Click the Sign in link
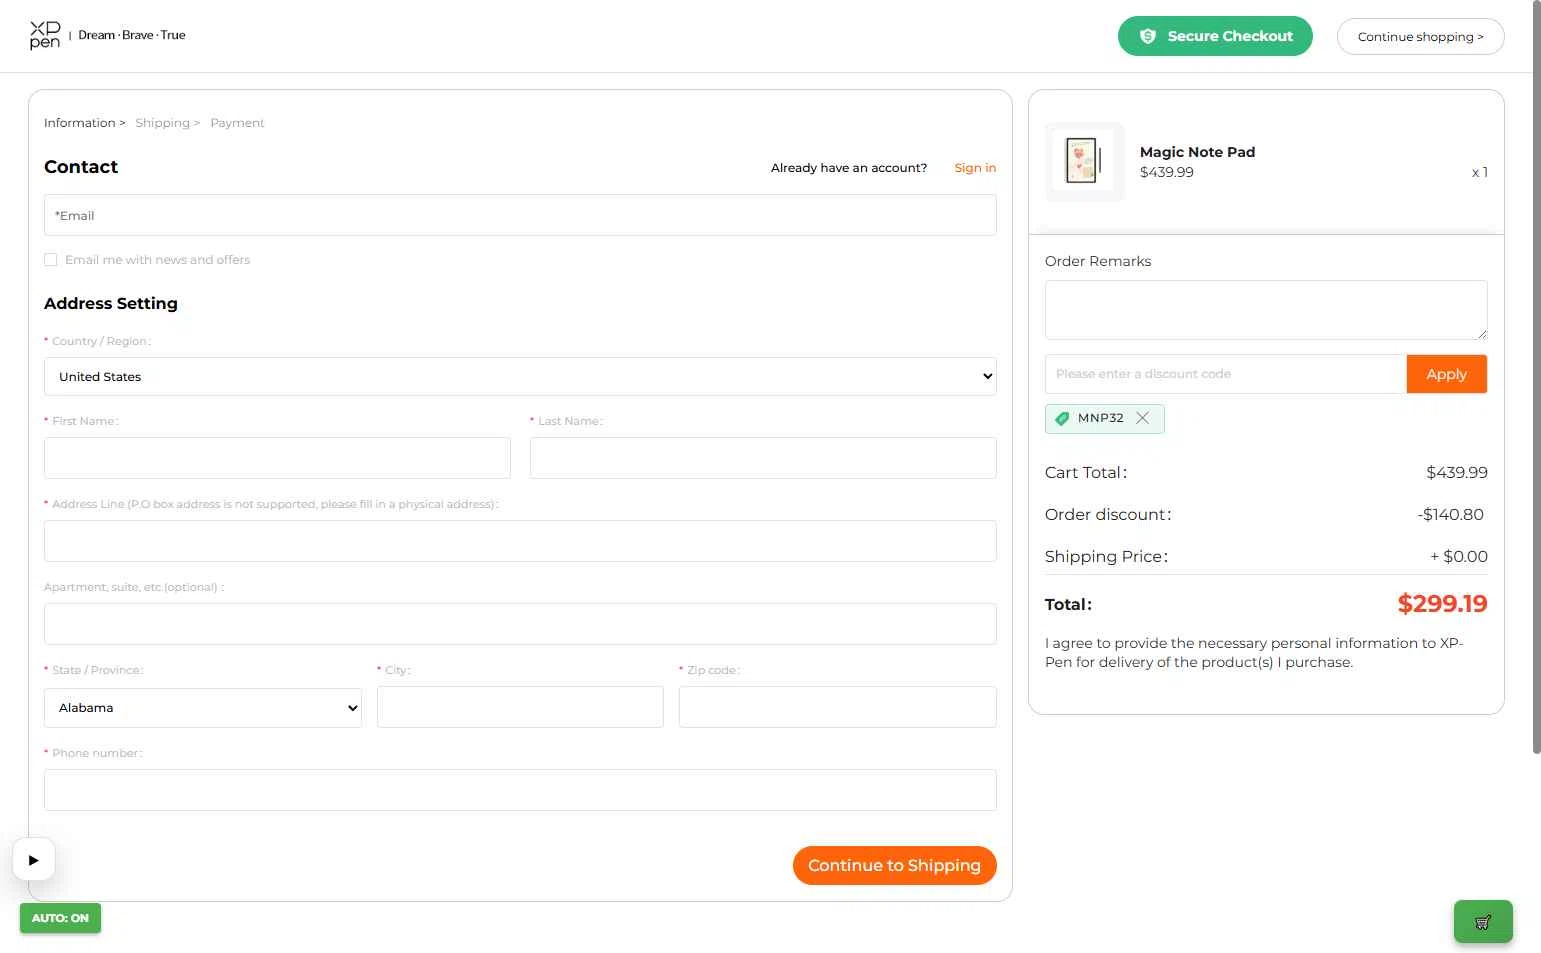This screenshot has width=1541, height=953. tap(975, 168)
